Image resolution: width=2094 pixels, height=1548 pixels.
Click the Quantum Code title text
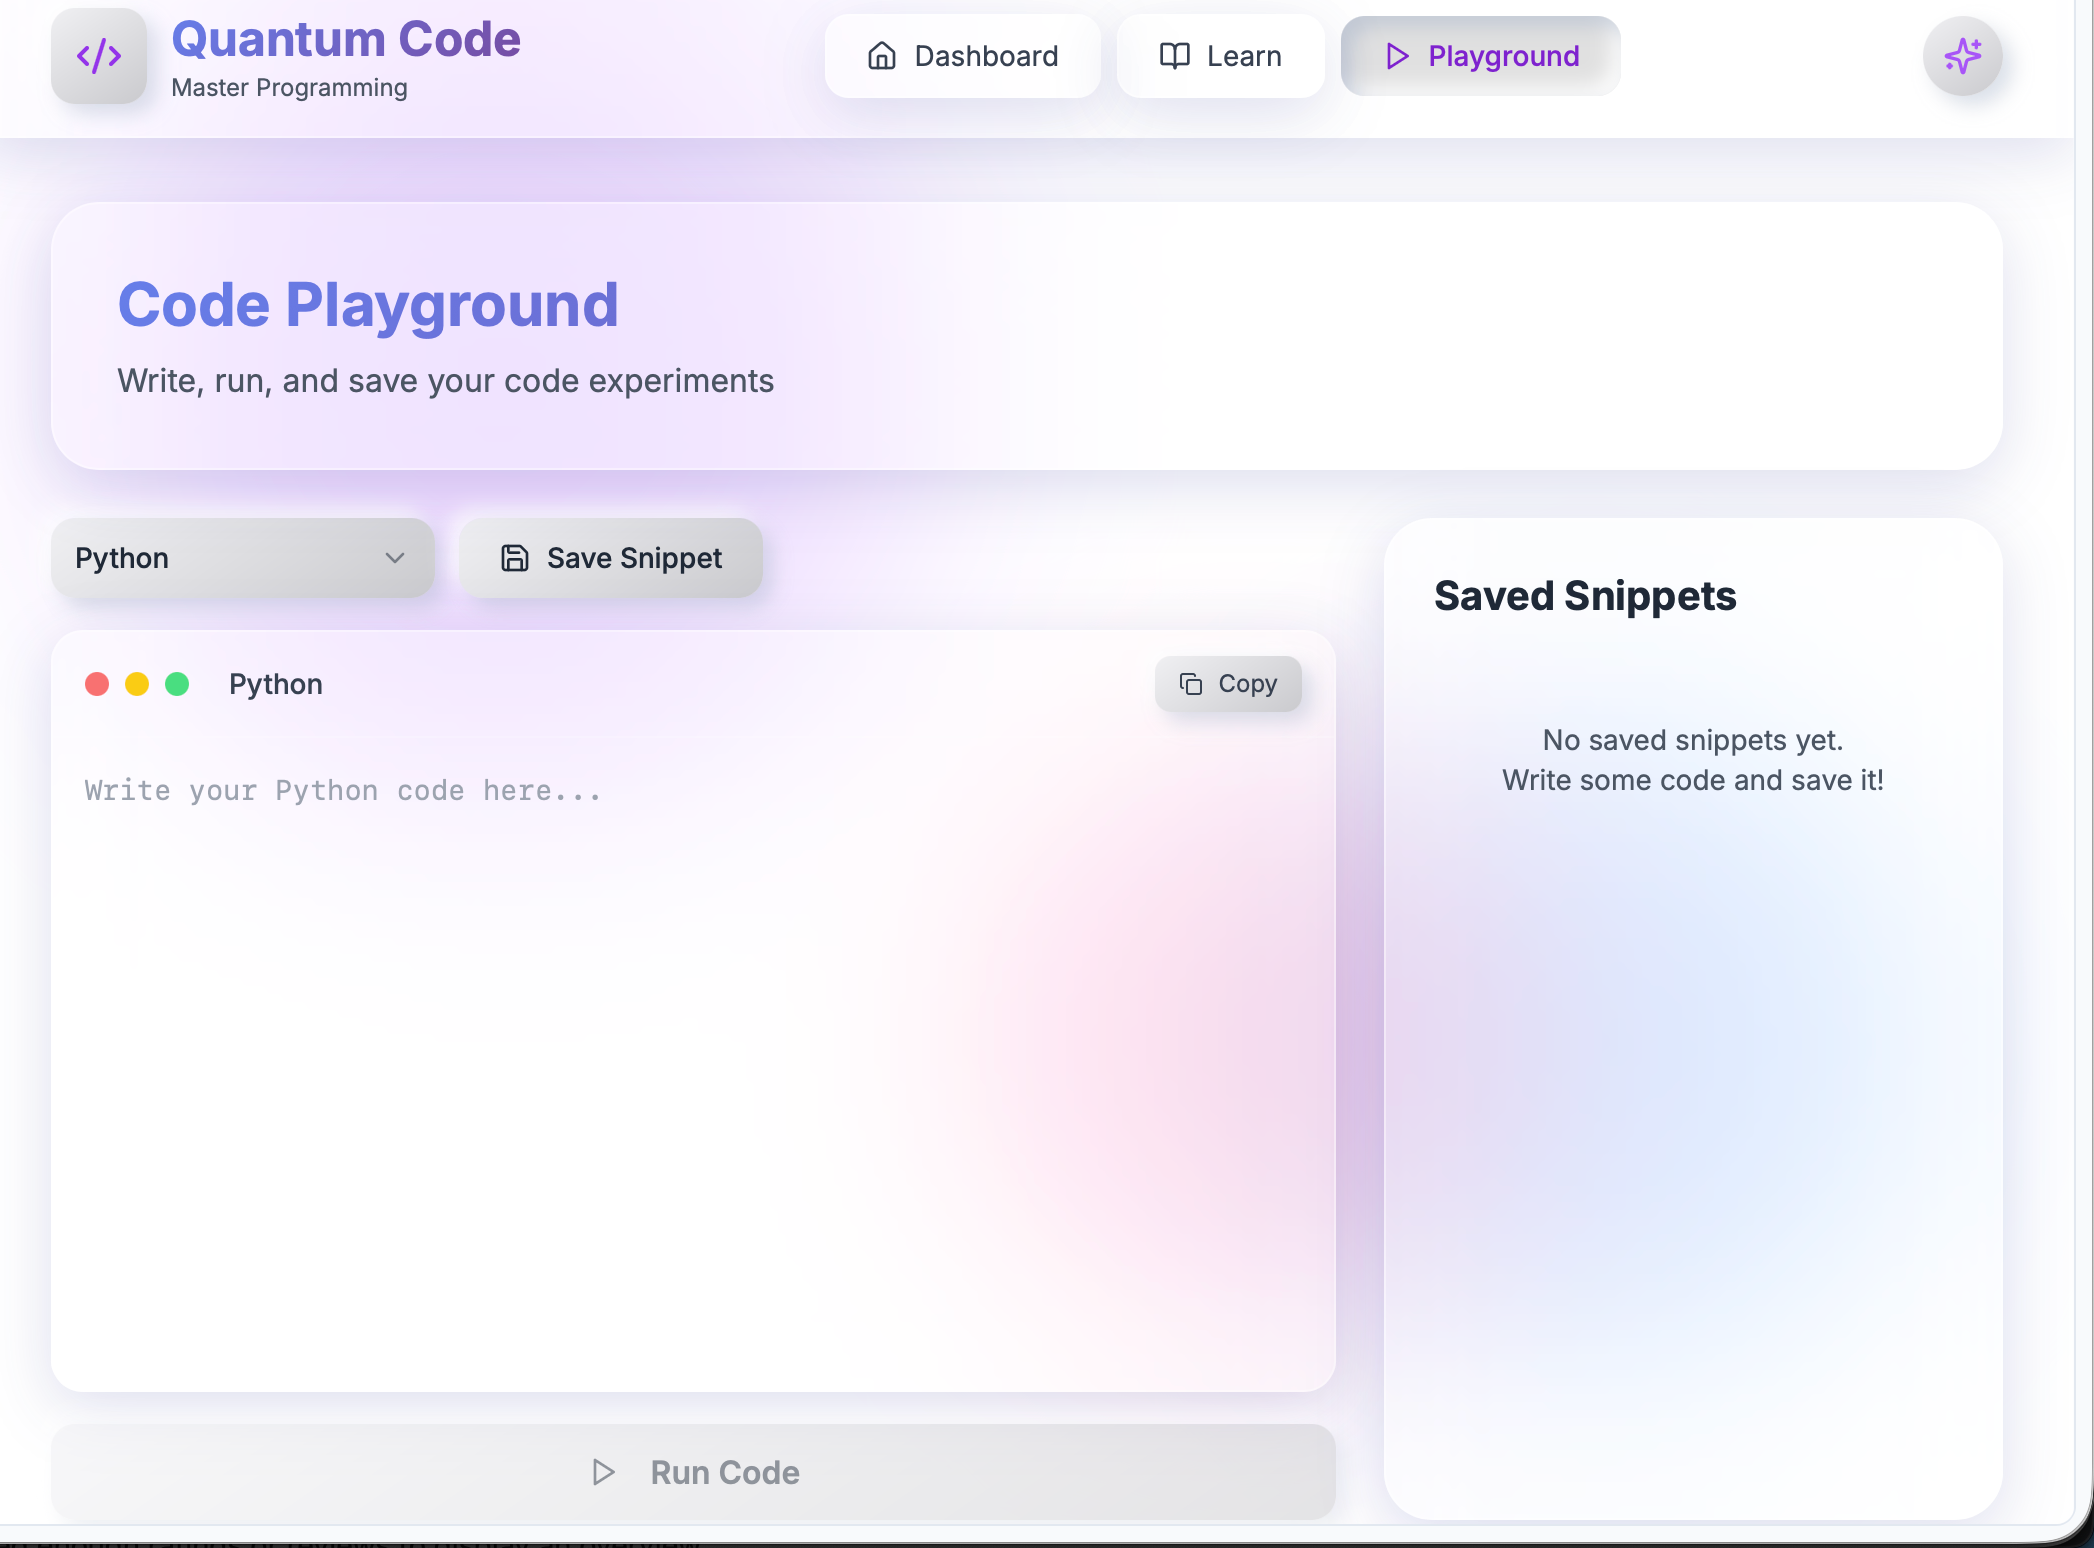pyautogui.click(x=346, y=40)
